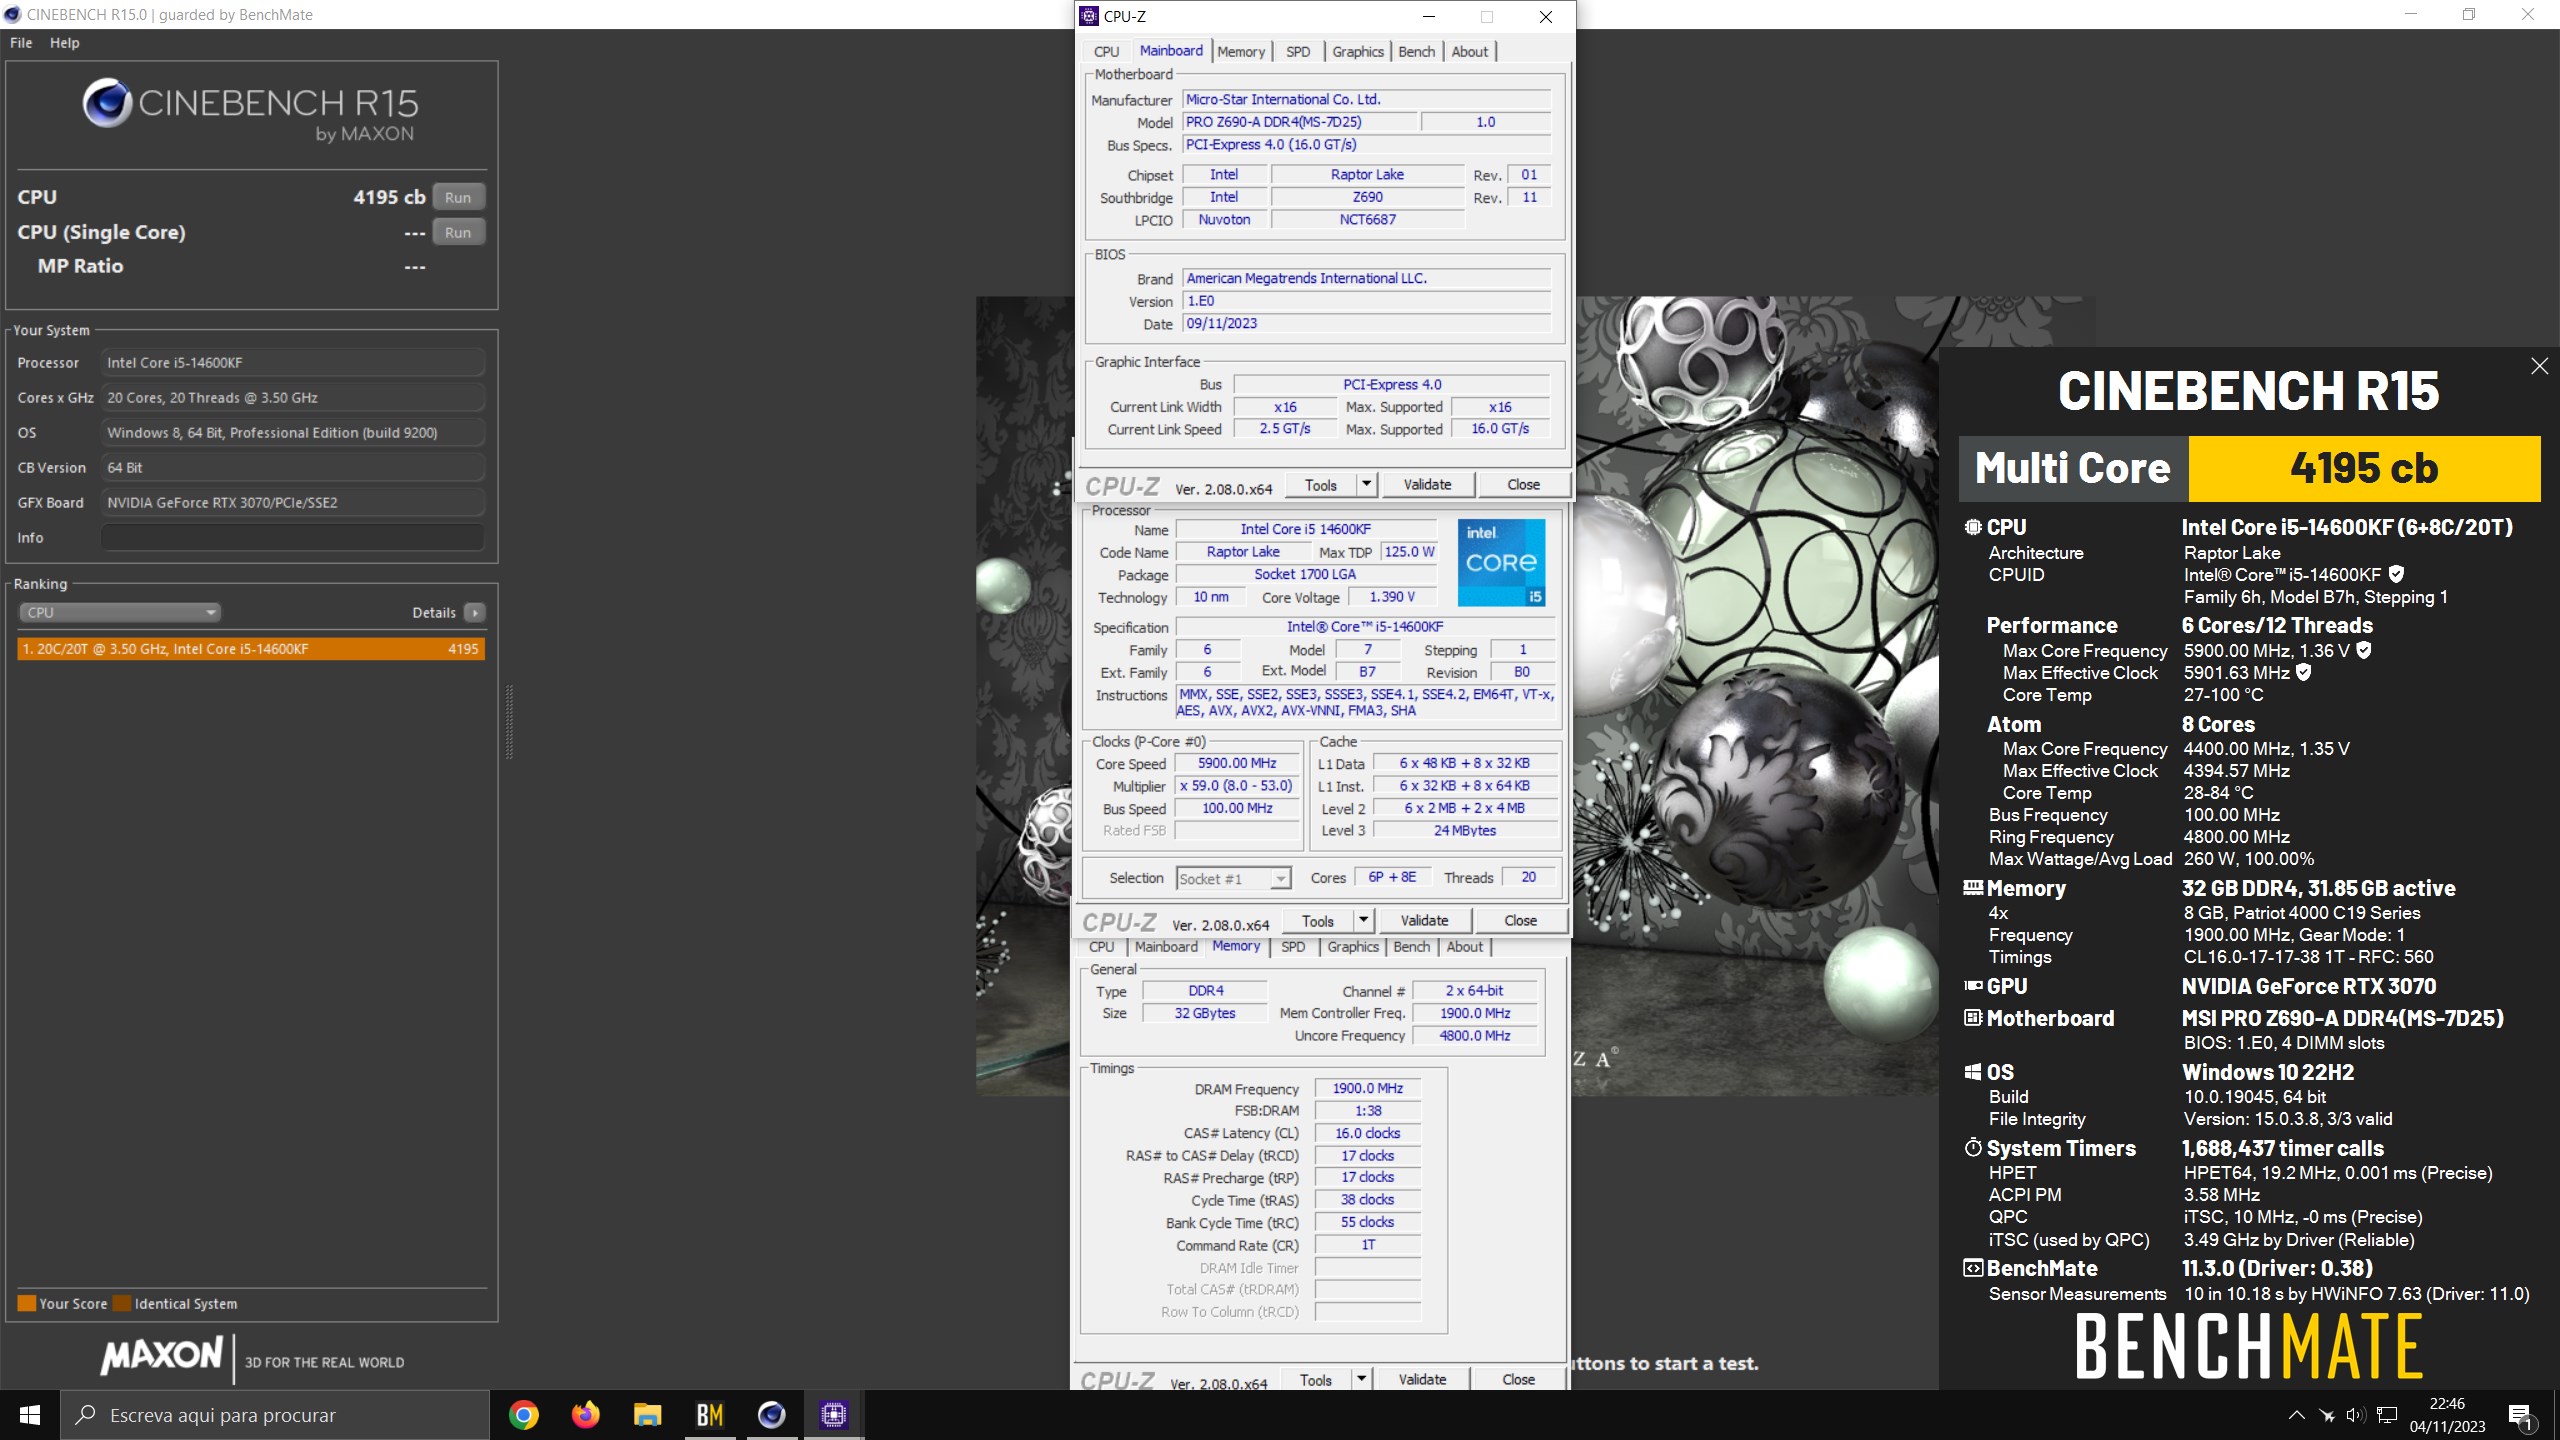
Task: Click the volume speaker tray icon
Action: coord(2356,1415)
